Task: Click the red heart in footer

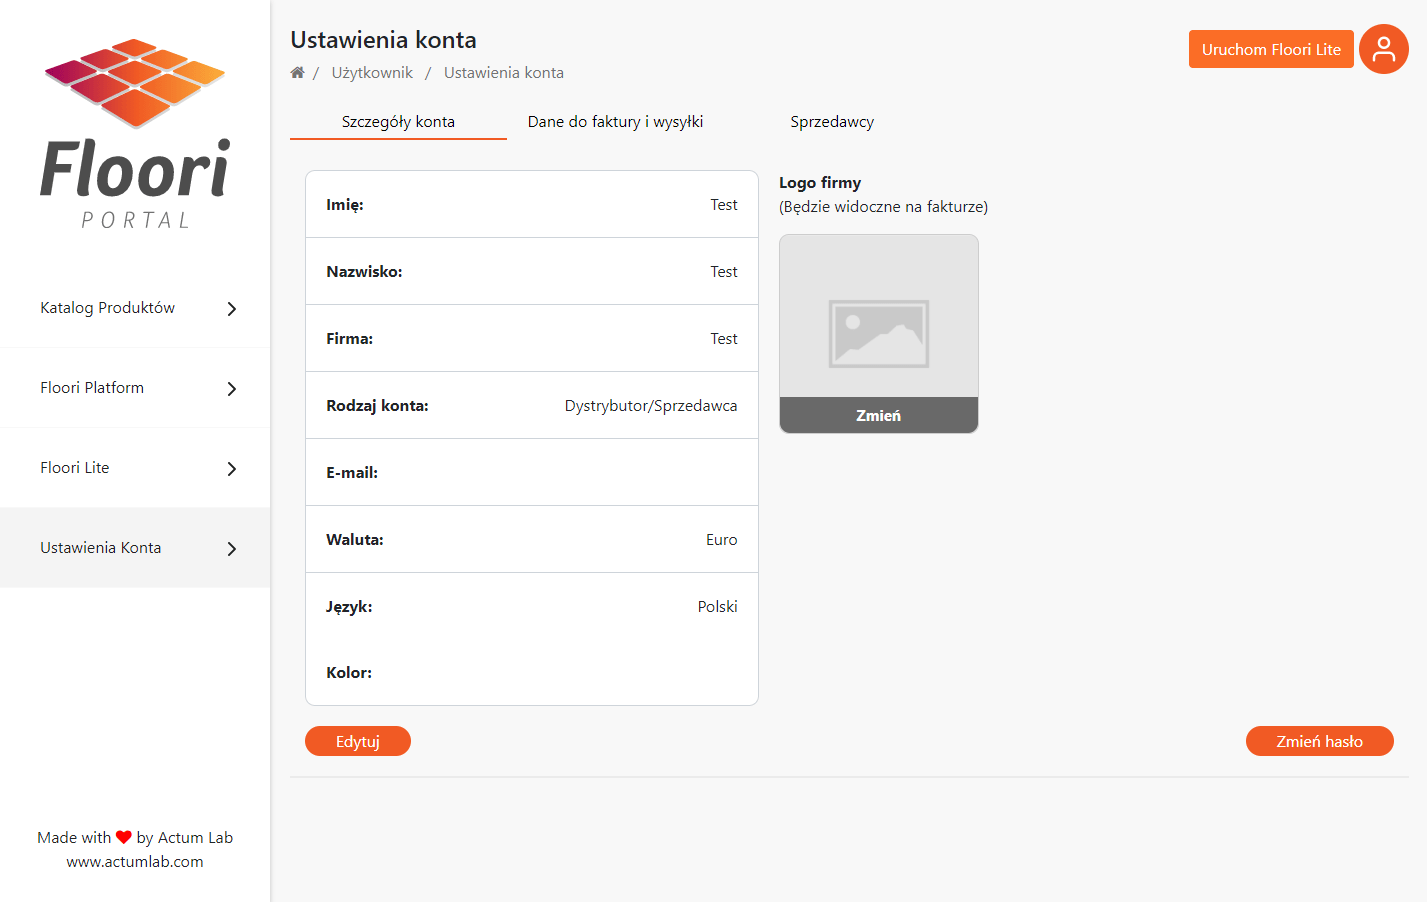Action: click(x=124, y=838)
